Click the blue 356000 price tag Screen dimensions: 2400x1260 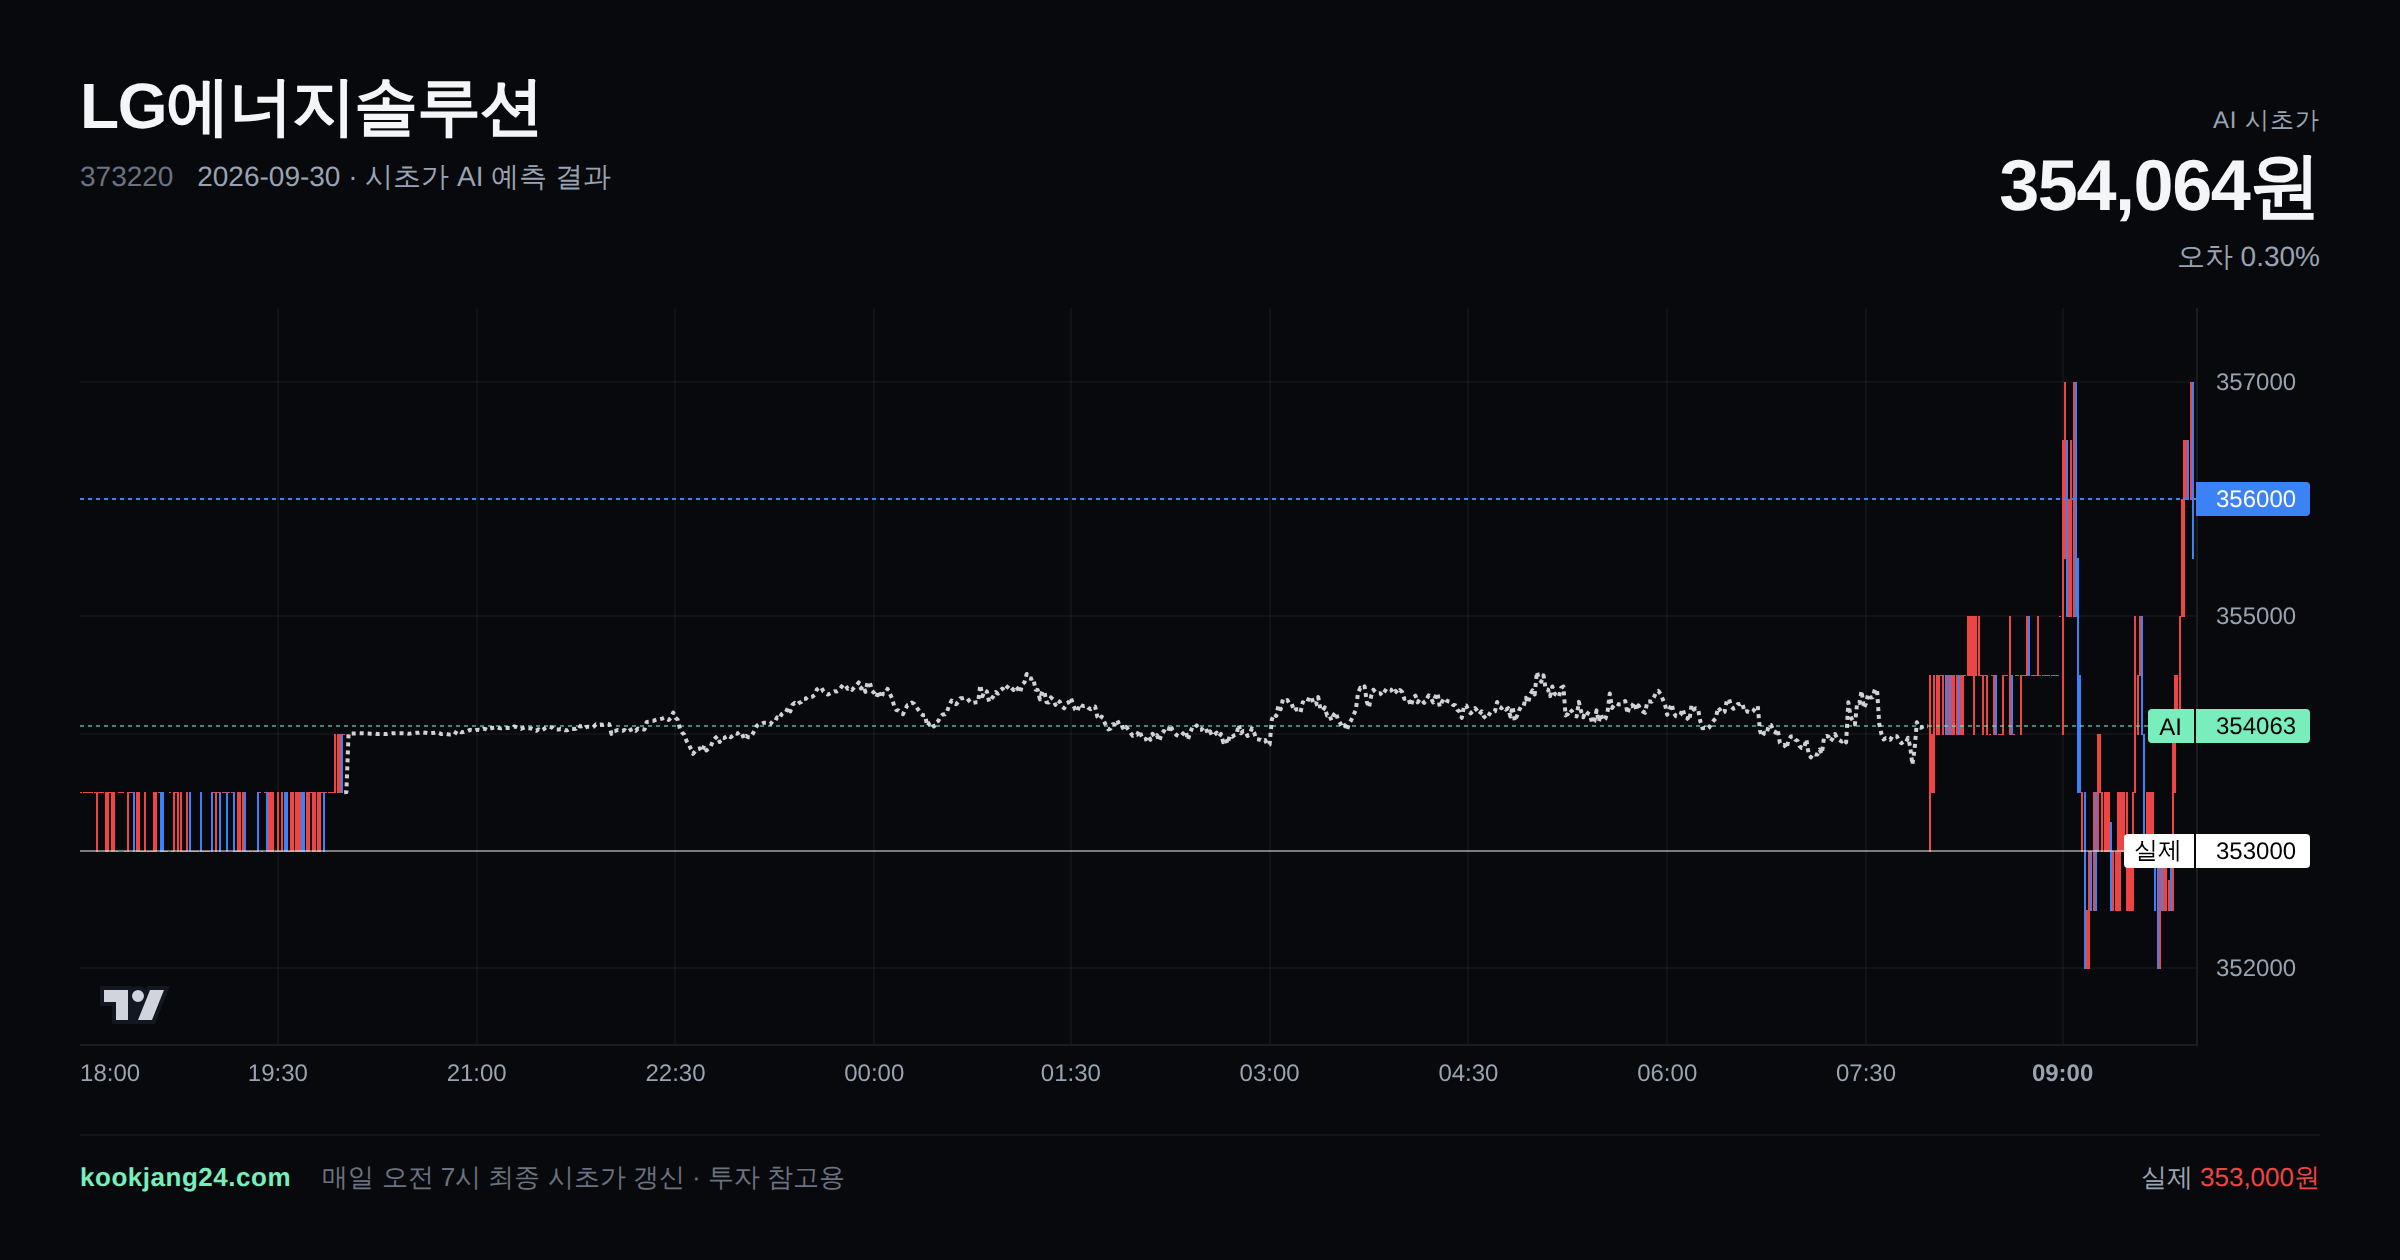click(x=2253, y=499)
